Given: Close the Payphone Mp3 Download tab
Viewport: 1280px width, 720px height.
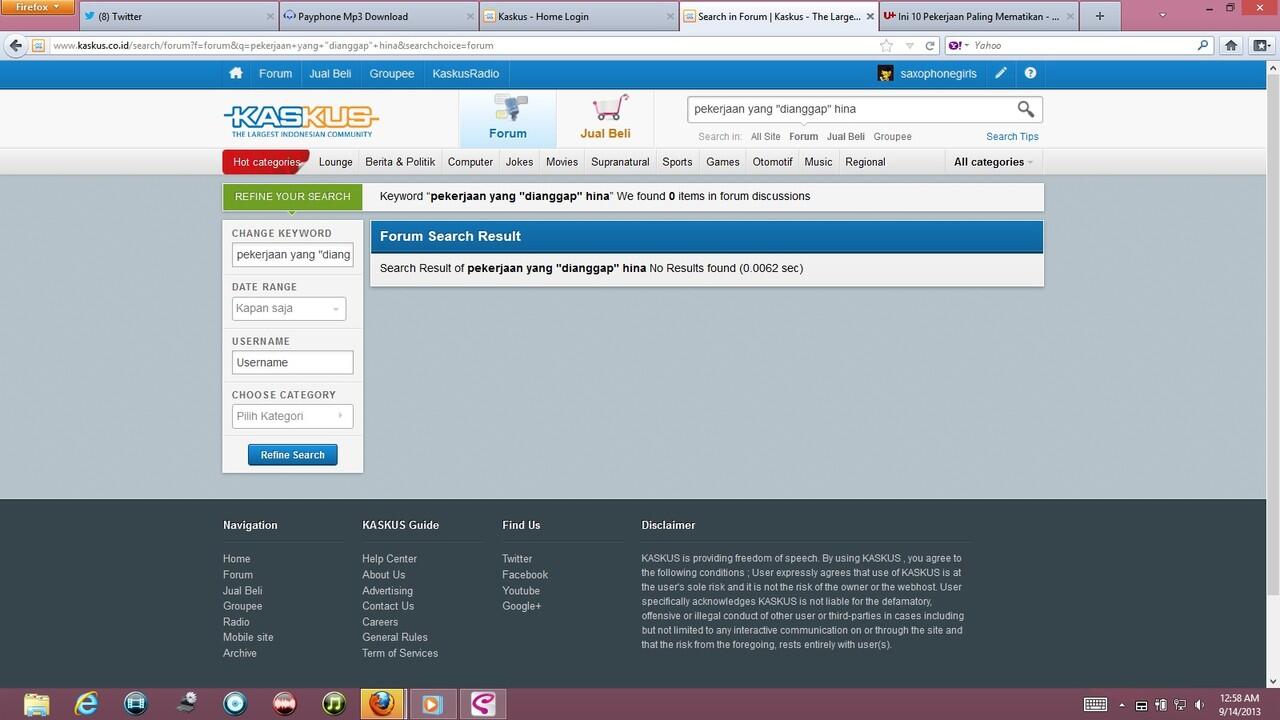Looking at the screenshot, I should (470, 16).
